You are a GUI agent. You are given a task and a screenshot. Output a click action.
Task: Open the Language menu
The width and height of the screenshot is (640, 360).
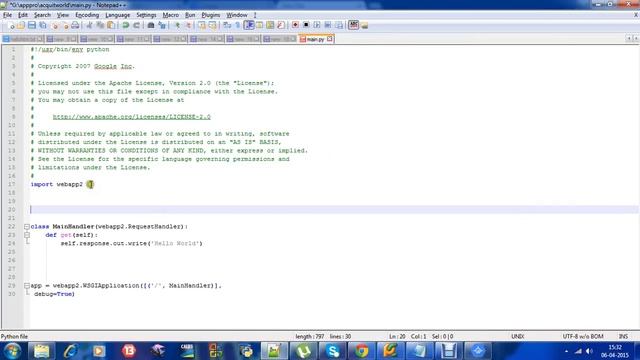tap(118, 15)
